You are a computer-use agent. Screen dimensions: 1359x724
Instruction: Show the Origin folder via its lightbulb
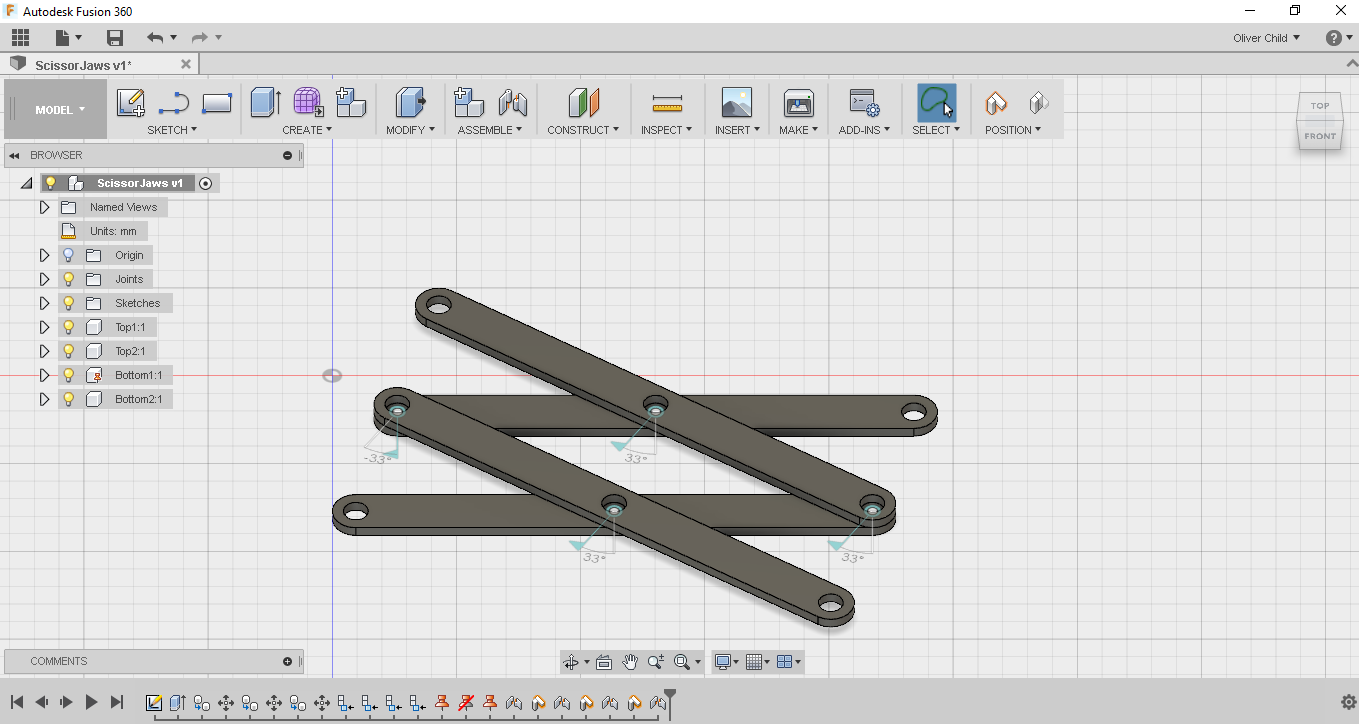[69, 255]
